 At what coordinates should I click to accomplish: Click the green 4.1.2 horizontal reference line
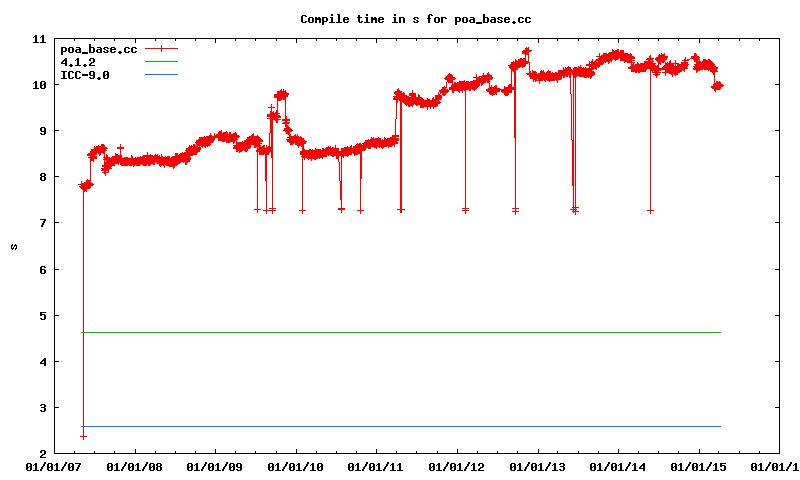[x=400, y=332]
